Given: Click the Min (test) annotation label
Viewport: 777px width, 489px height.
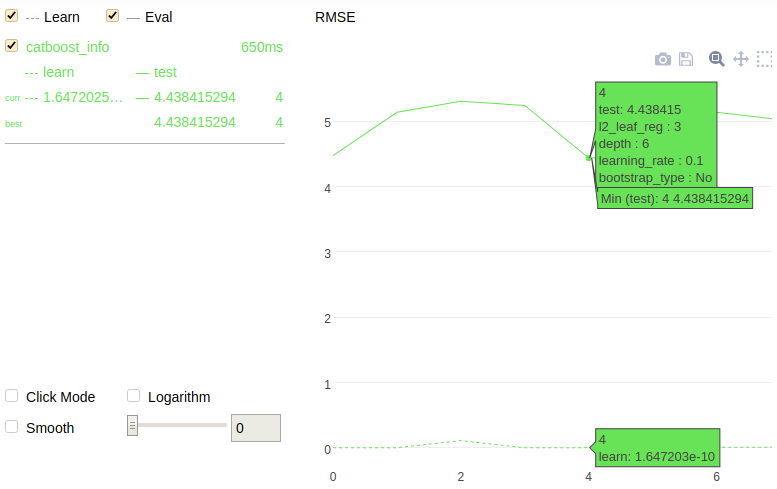Looking at the screenshot, I should (x=674, y=199).
